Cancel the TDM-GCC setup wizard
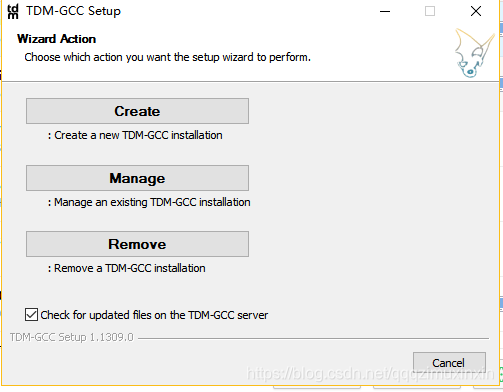 (449, 362)
